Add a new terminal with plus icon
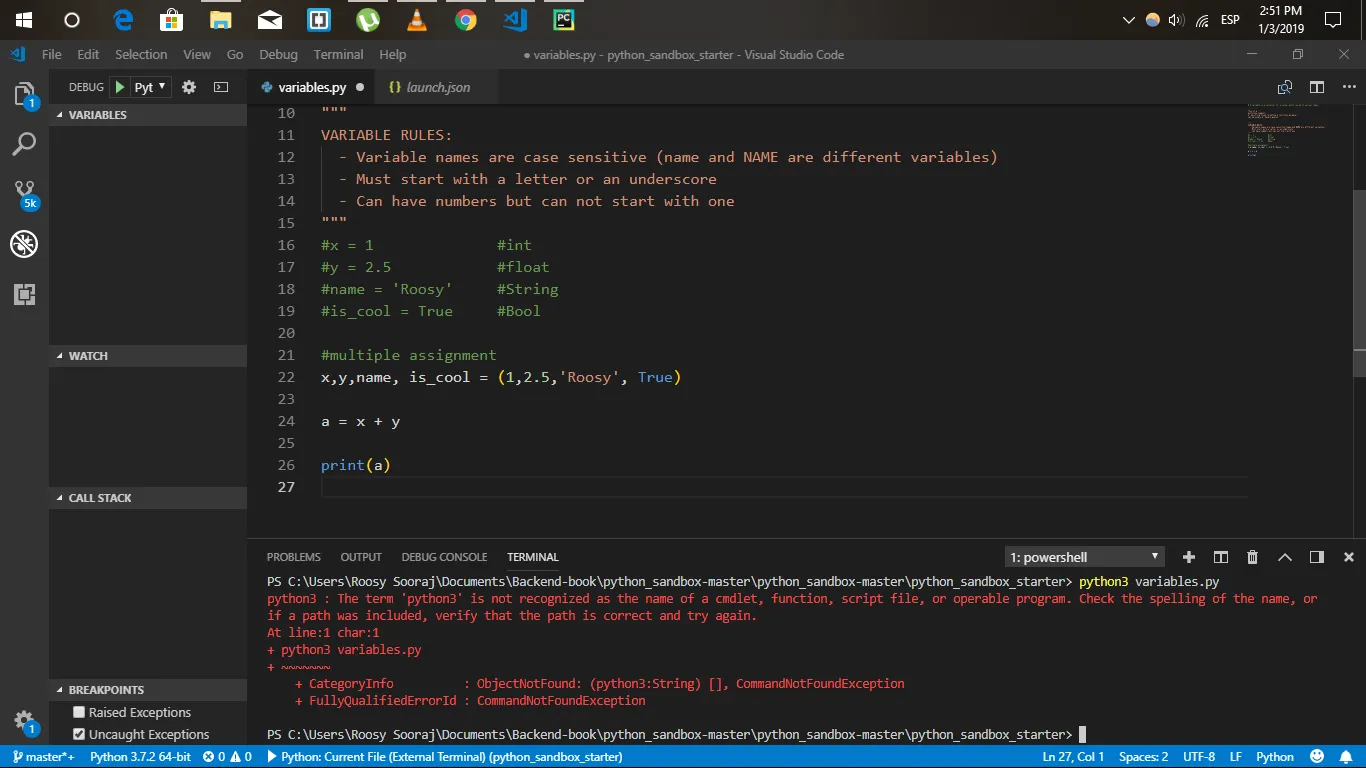Viewport: 1366px width, 768px height. click(x=1188, y=557)
